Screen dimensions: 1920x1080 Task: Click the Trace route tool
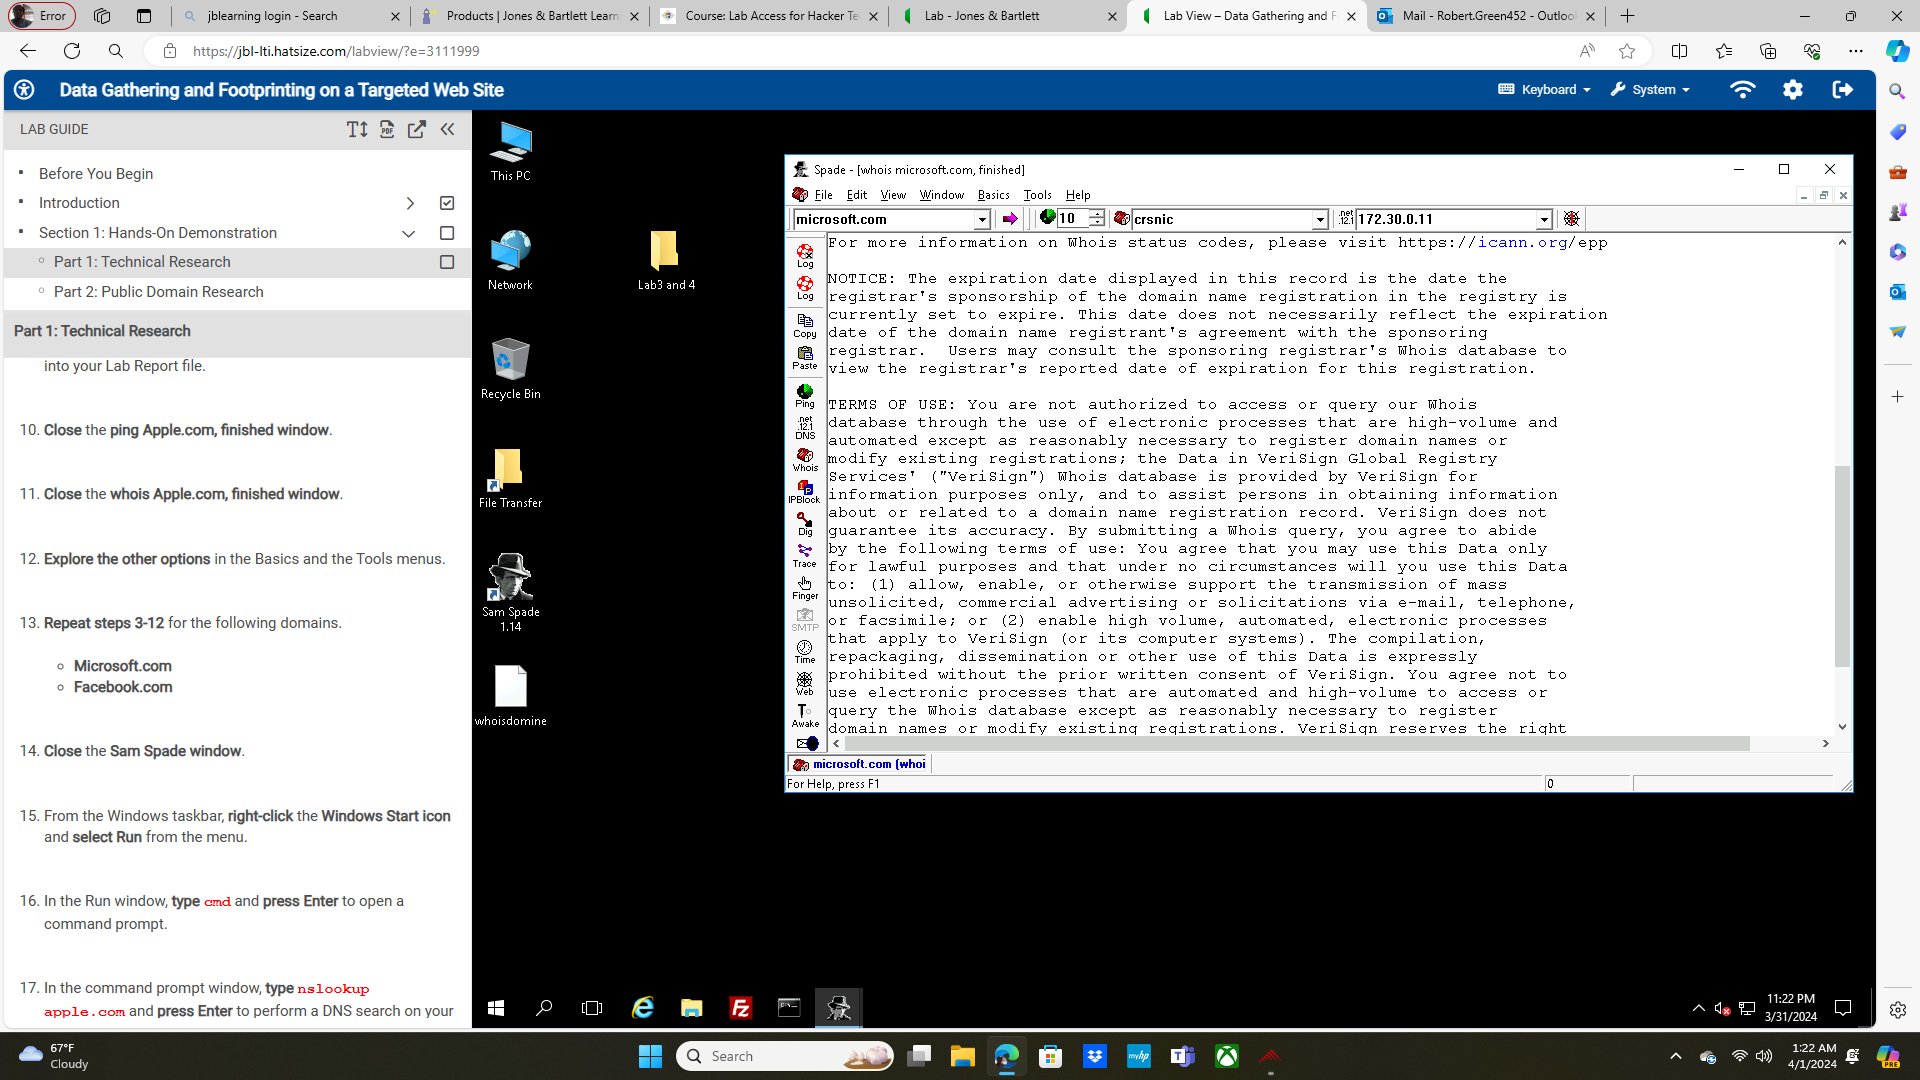804,555
